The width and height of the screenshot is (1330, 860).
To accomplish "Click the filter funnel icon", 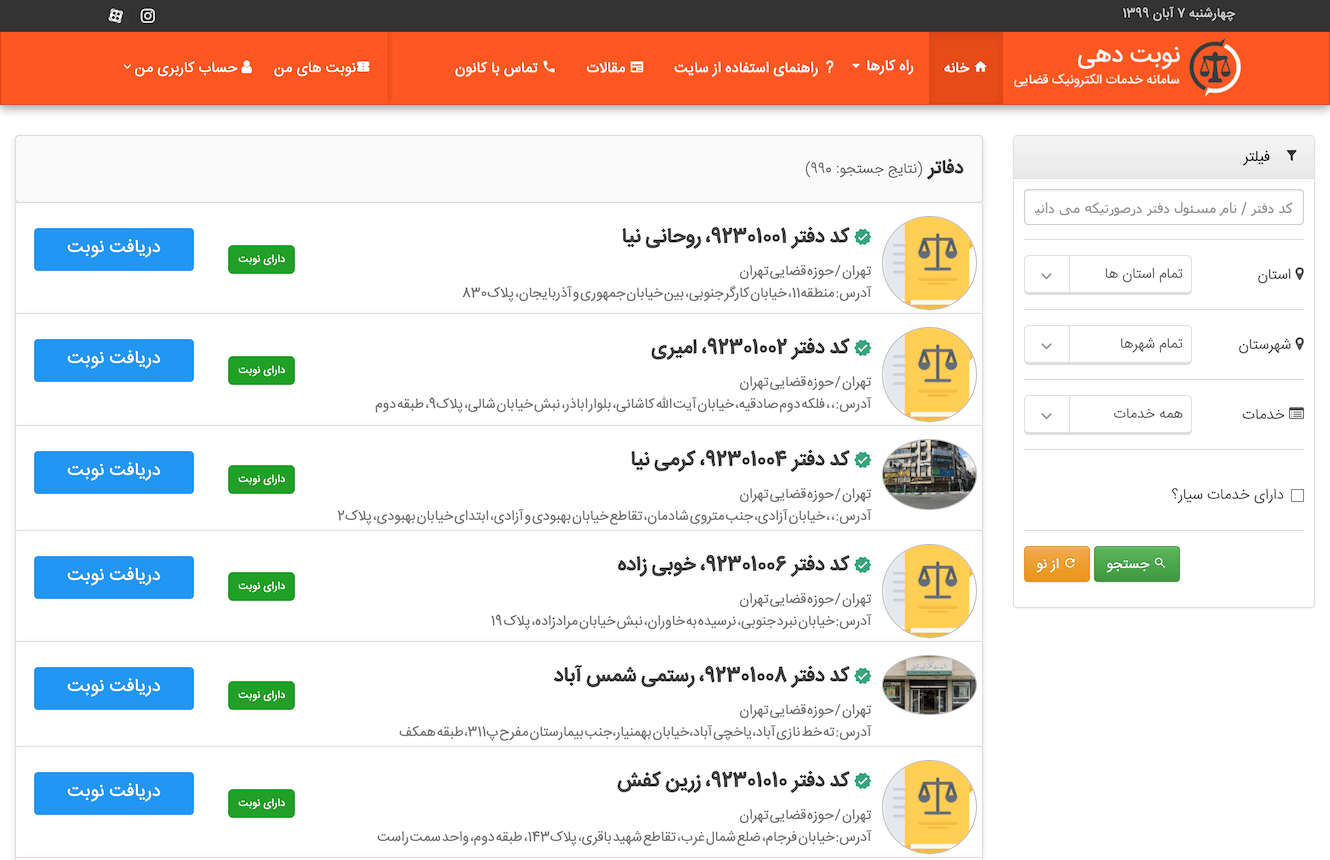I will click(1291, 156).
